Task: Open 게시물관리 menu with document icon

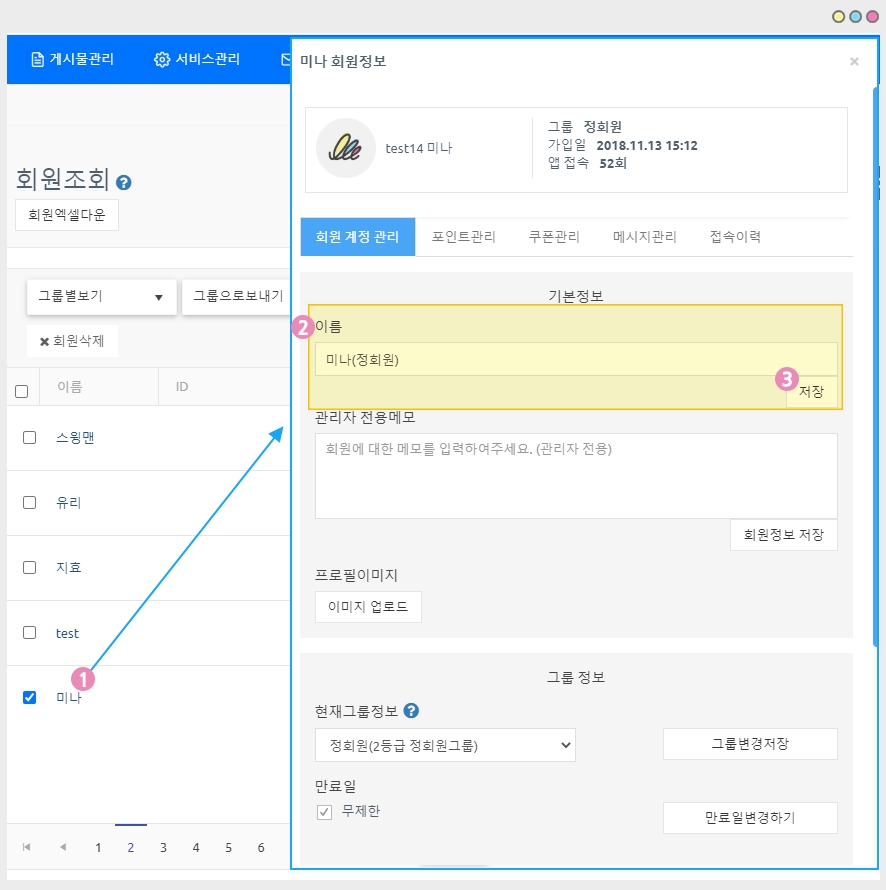Action: point(72,59)
